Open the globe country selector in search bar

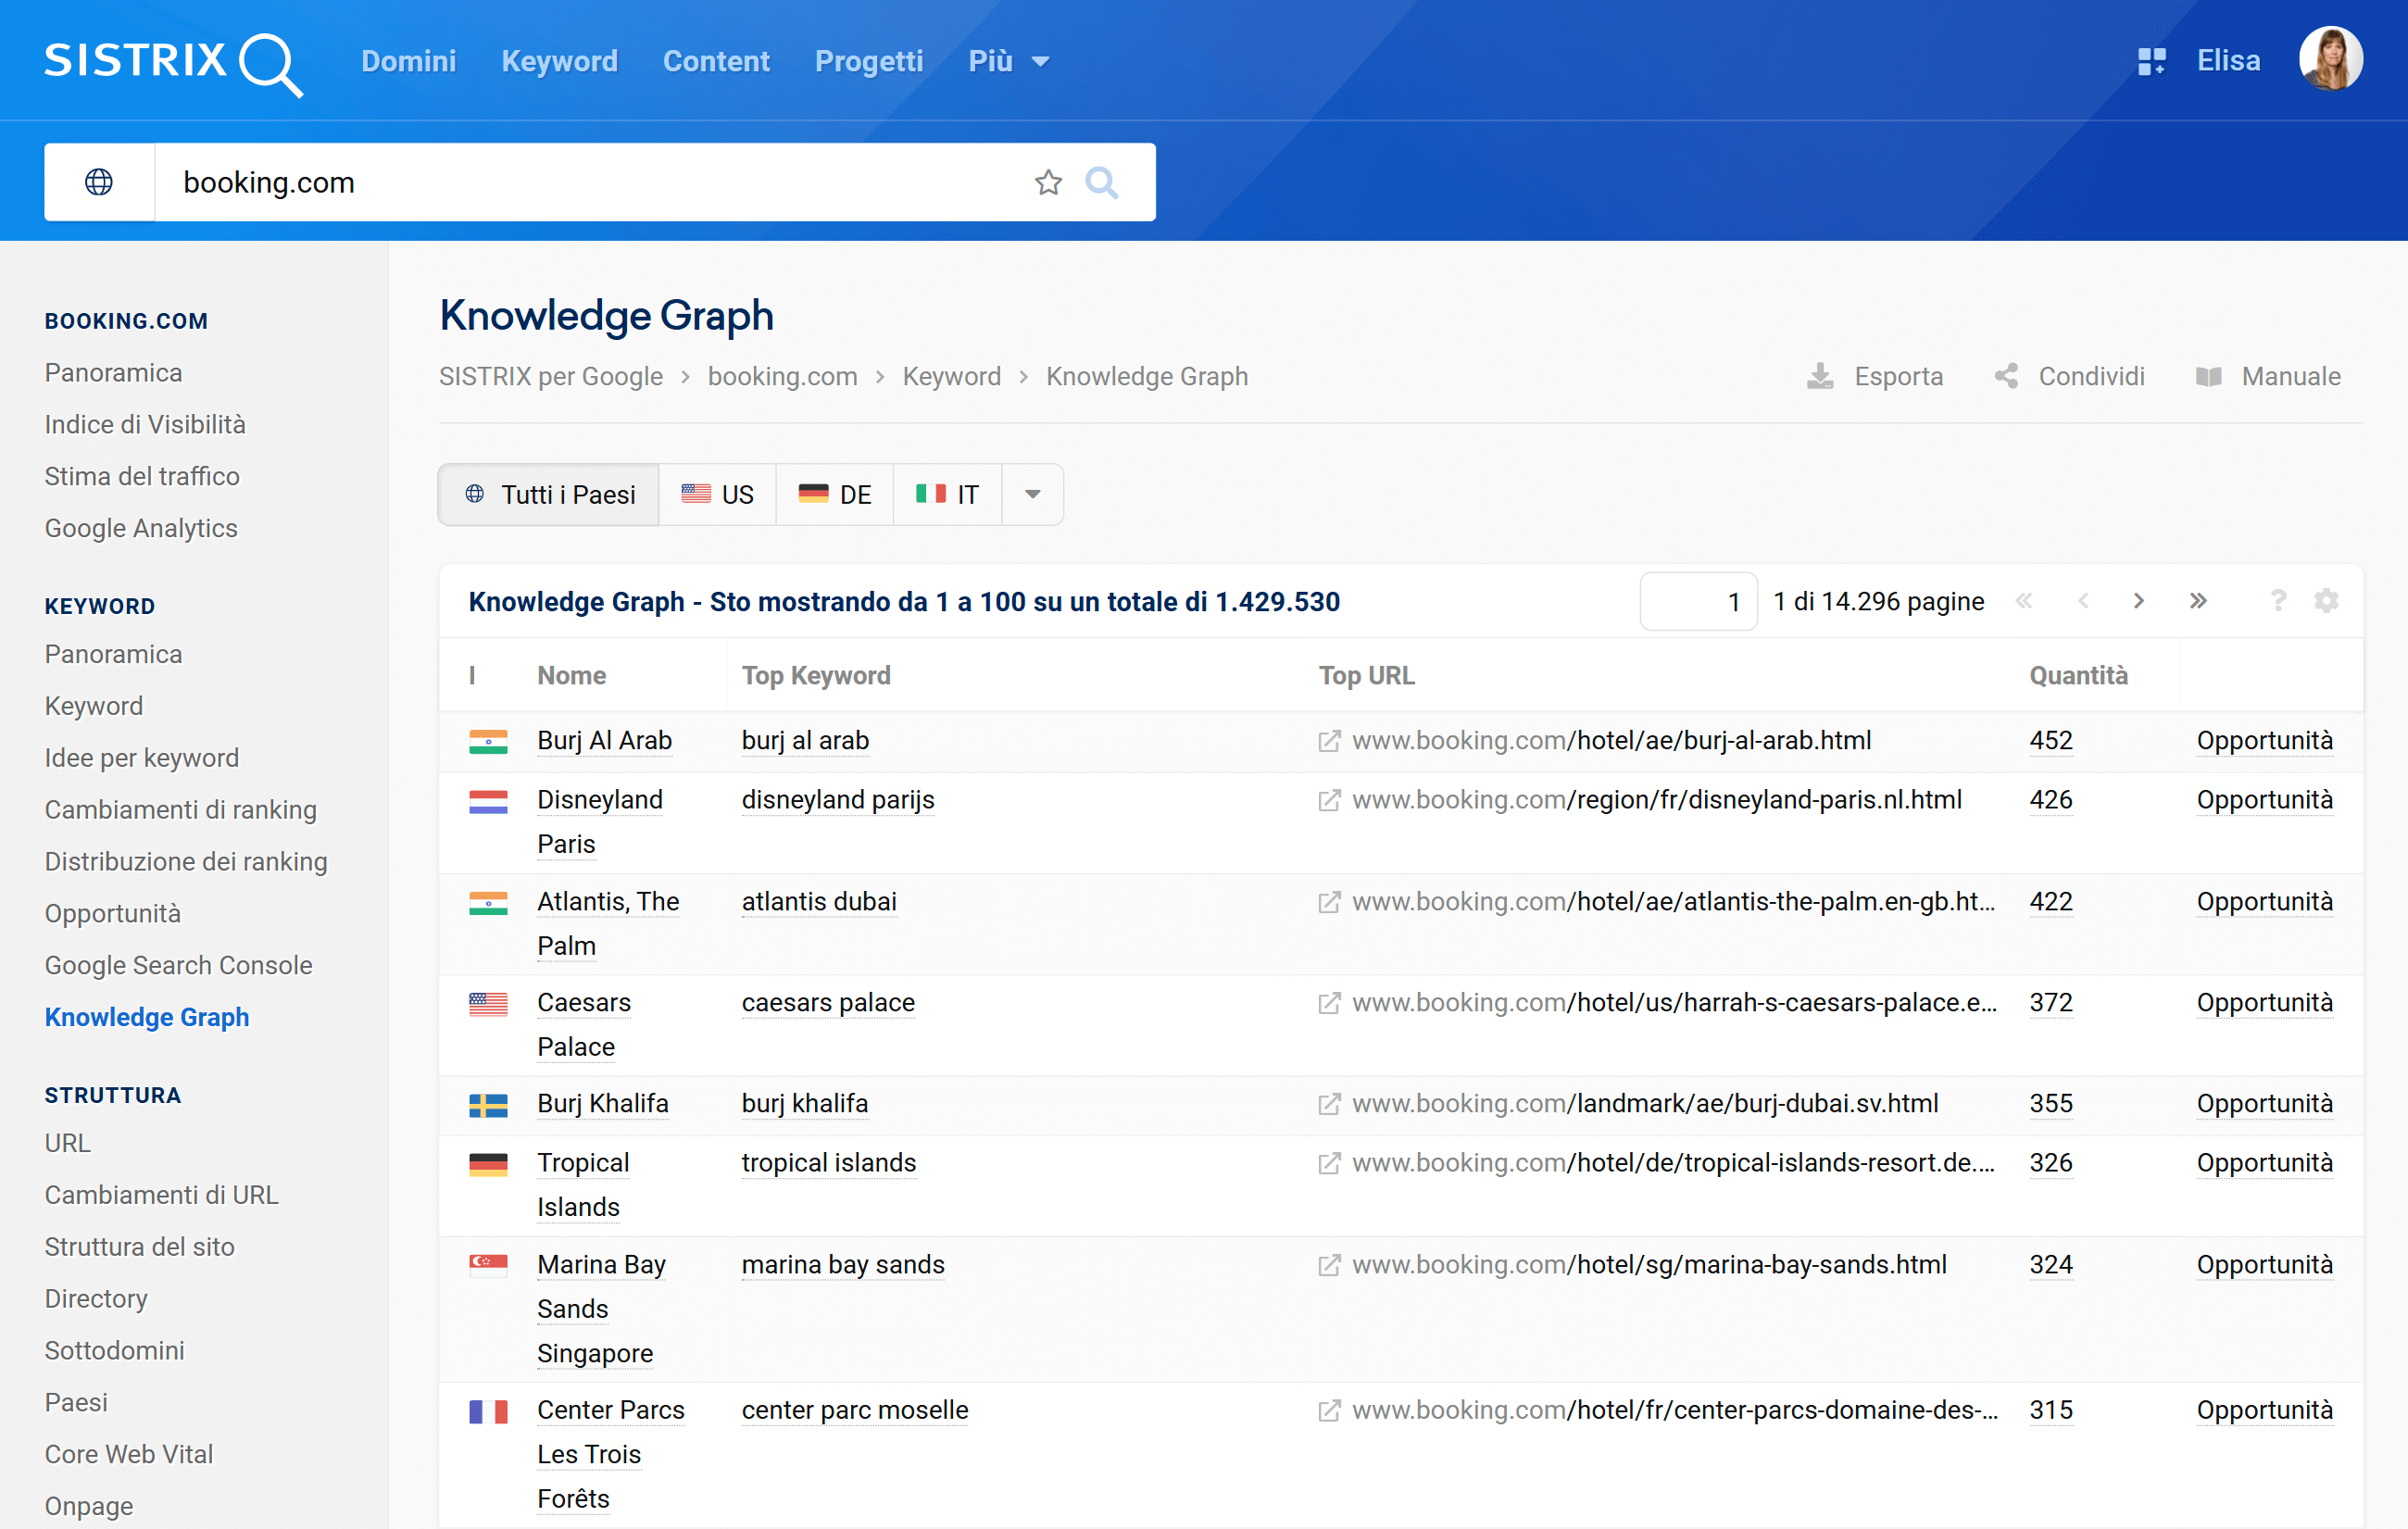[99, 182]
